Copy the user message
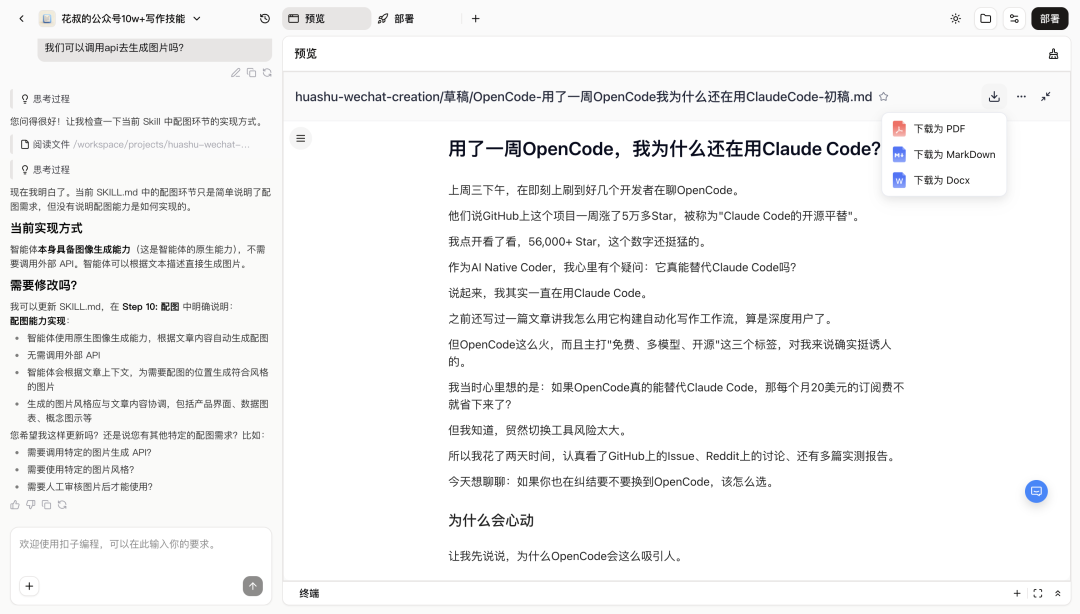The image size is (1080, 614). [x=251, y=72]
